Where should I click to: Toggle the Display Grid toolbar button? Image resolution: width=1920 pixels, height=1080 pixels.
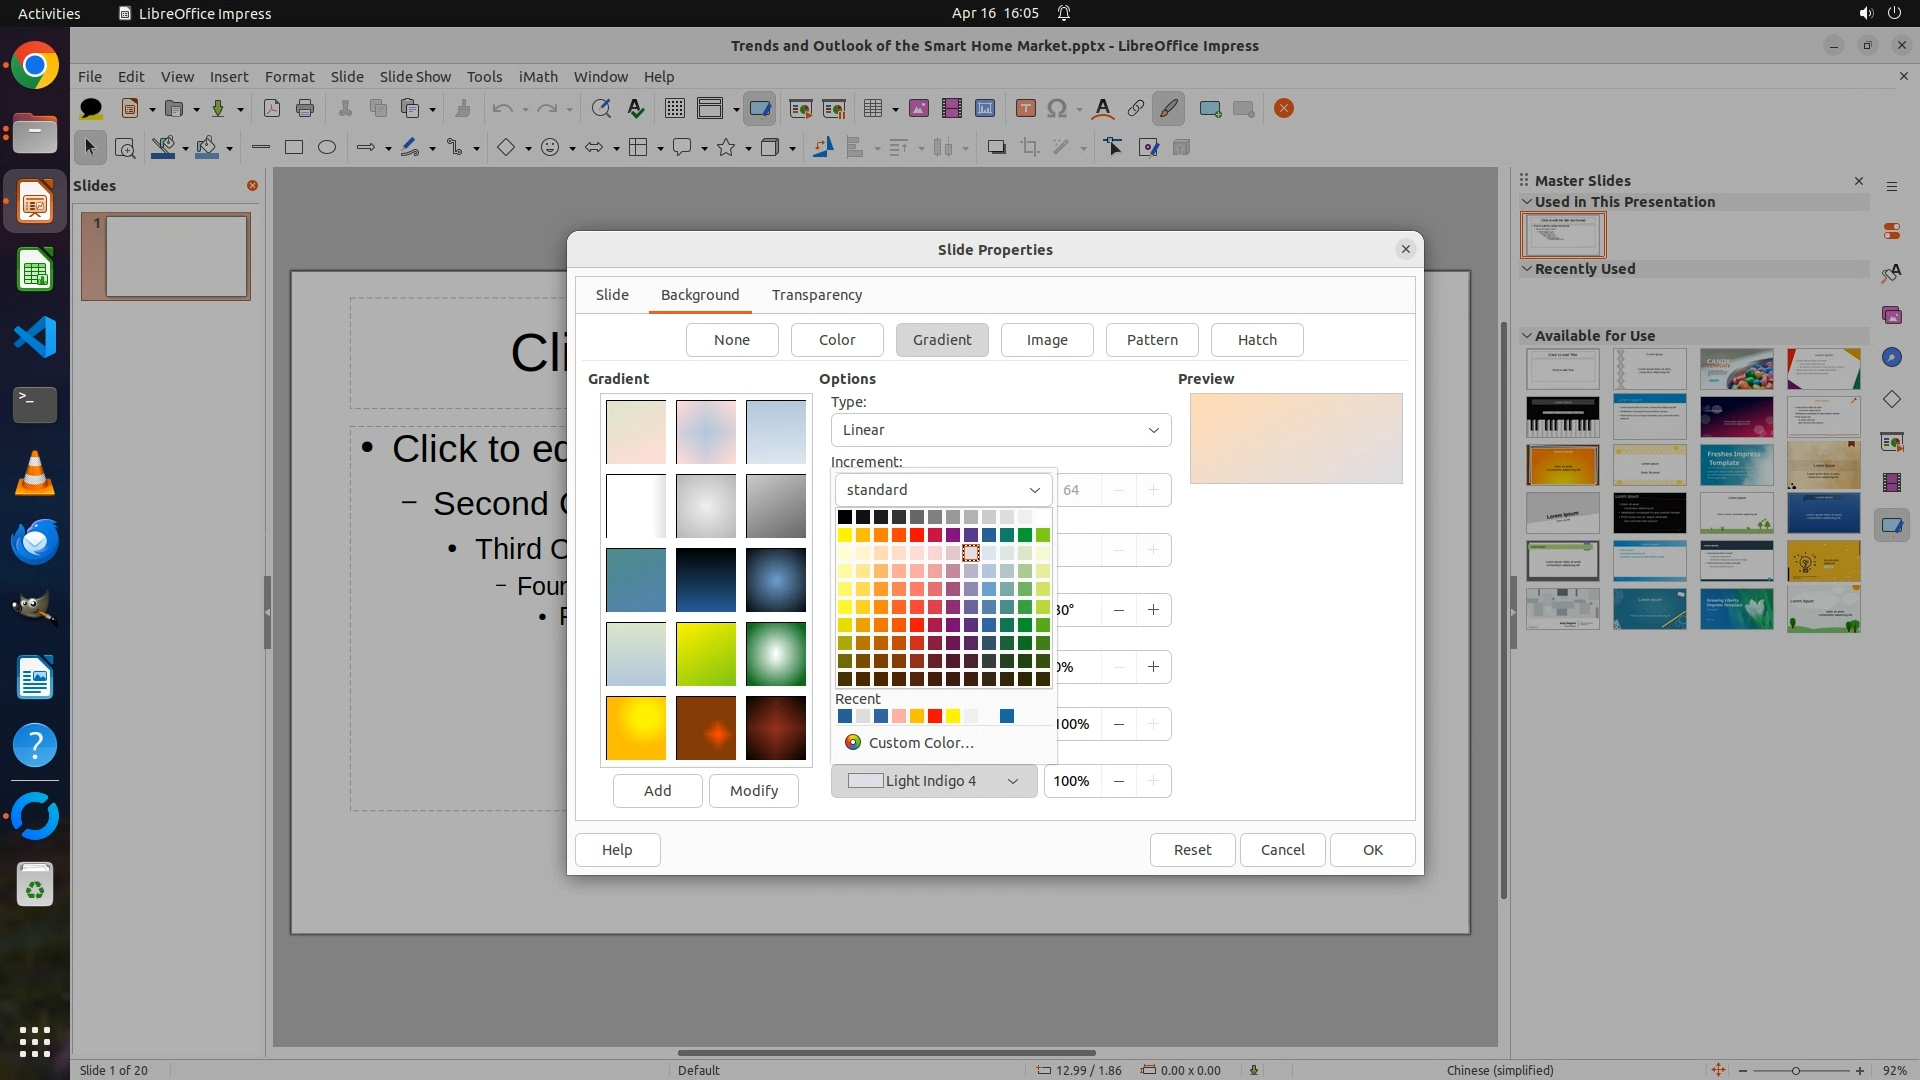[675, 109]
